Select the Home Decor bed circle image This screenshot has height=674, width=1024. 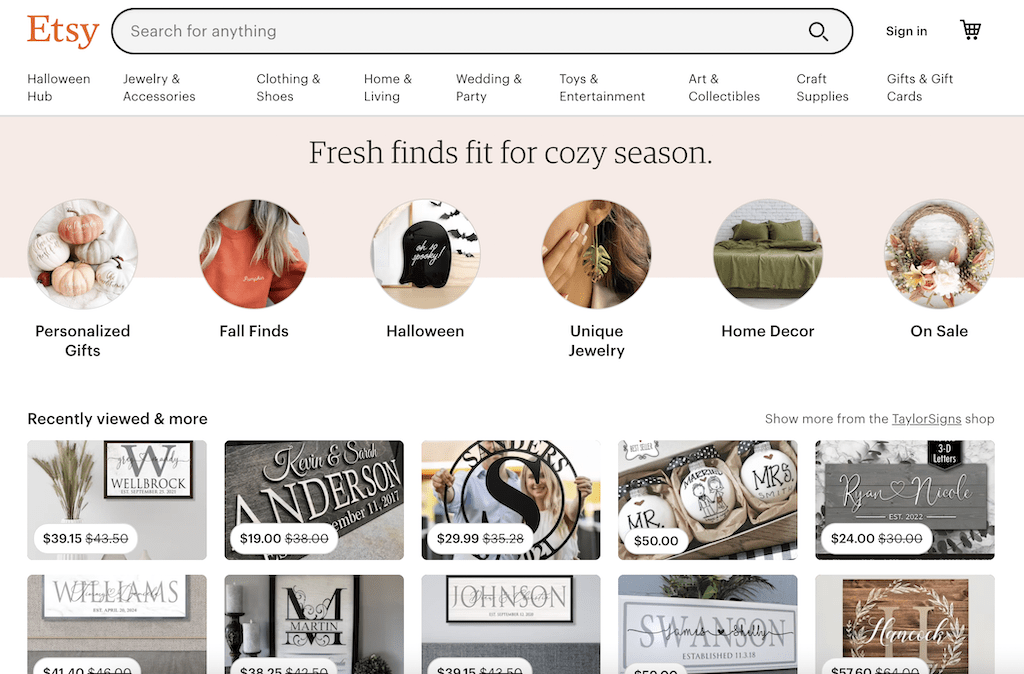(768, 254)
